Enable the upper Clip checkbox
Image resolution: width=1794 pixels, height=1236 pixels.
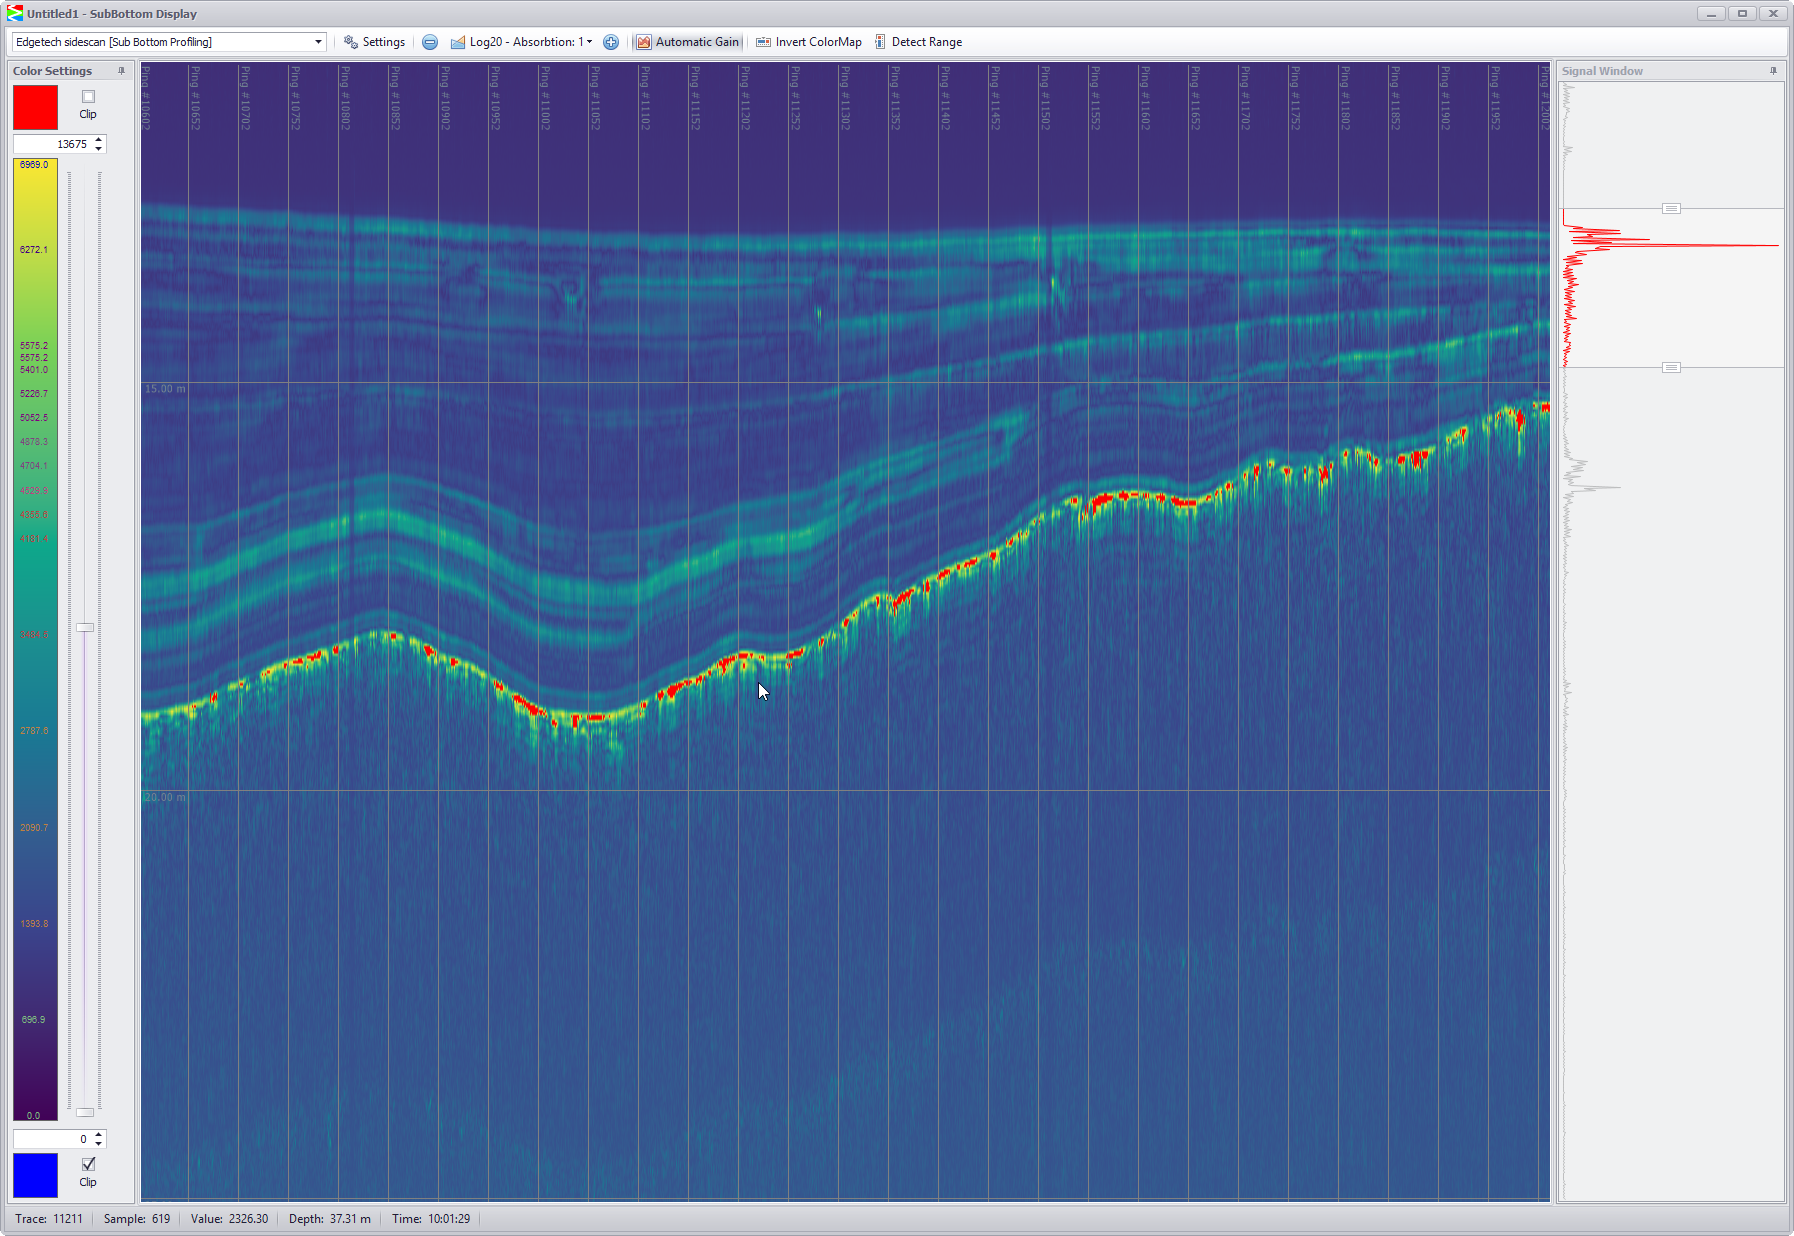click(88, 97)
